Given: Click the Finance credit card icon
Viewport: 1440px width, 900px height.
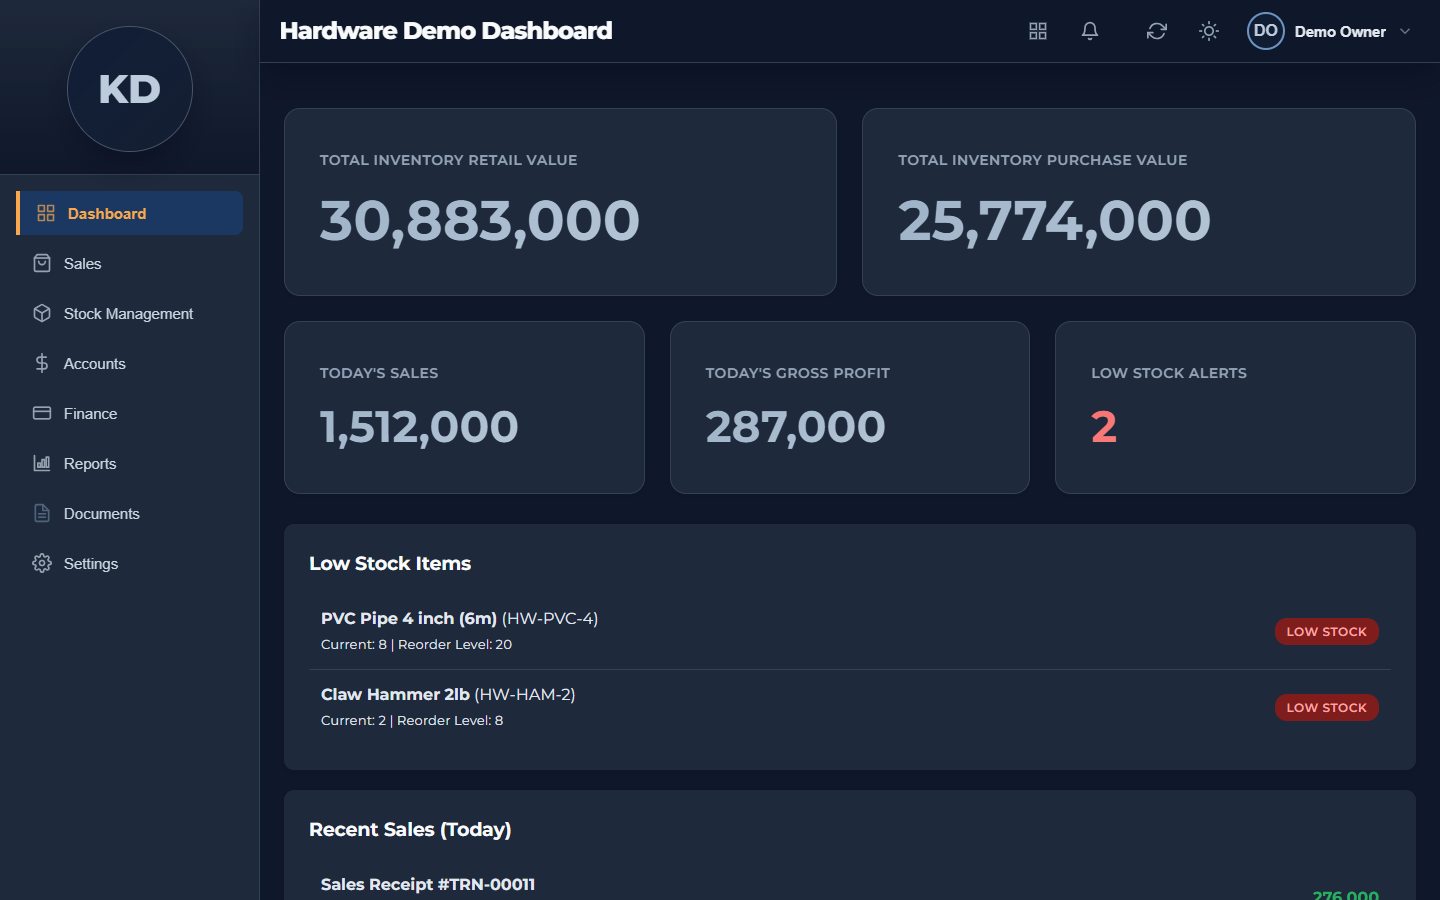Looking at the screenshot, I should 42,413.
